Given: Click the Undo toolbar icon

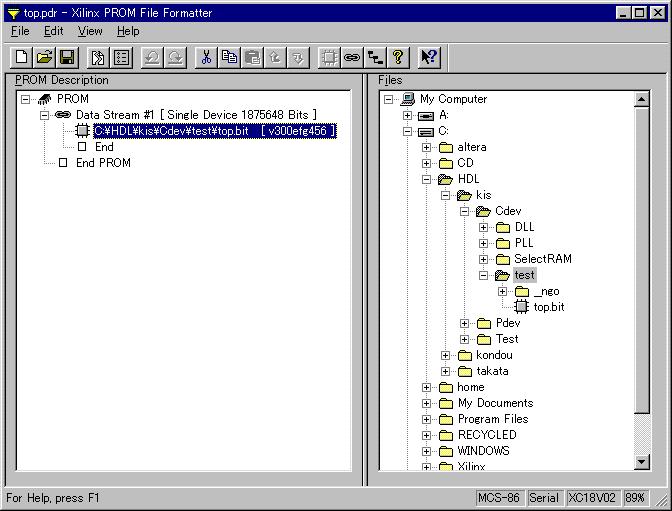Looking at the screenshot, I should pyautogui.click(x=152, y=57).
